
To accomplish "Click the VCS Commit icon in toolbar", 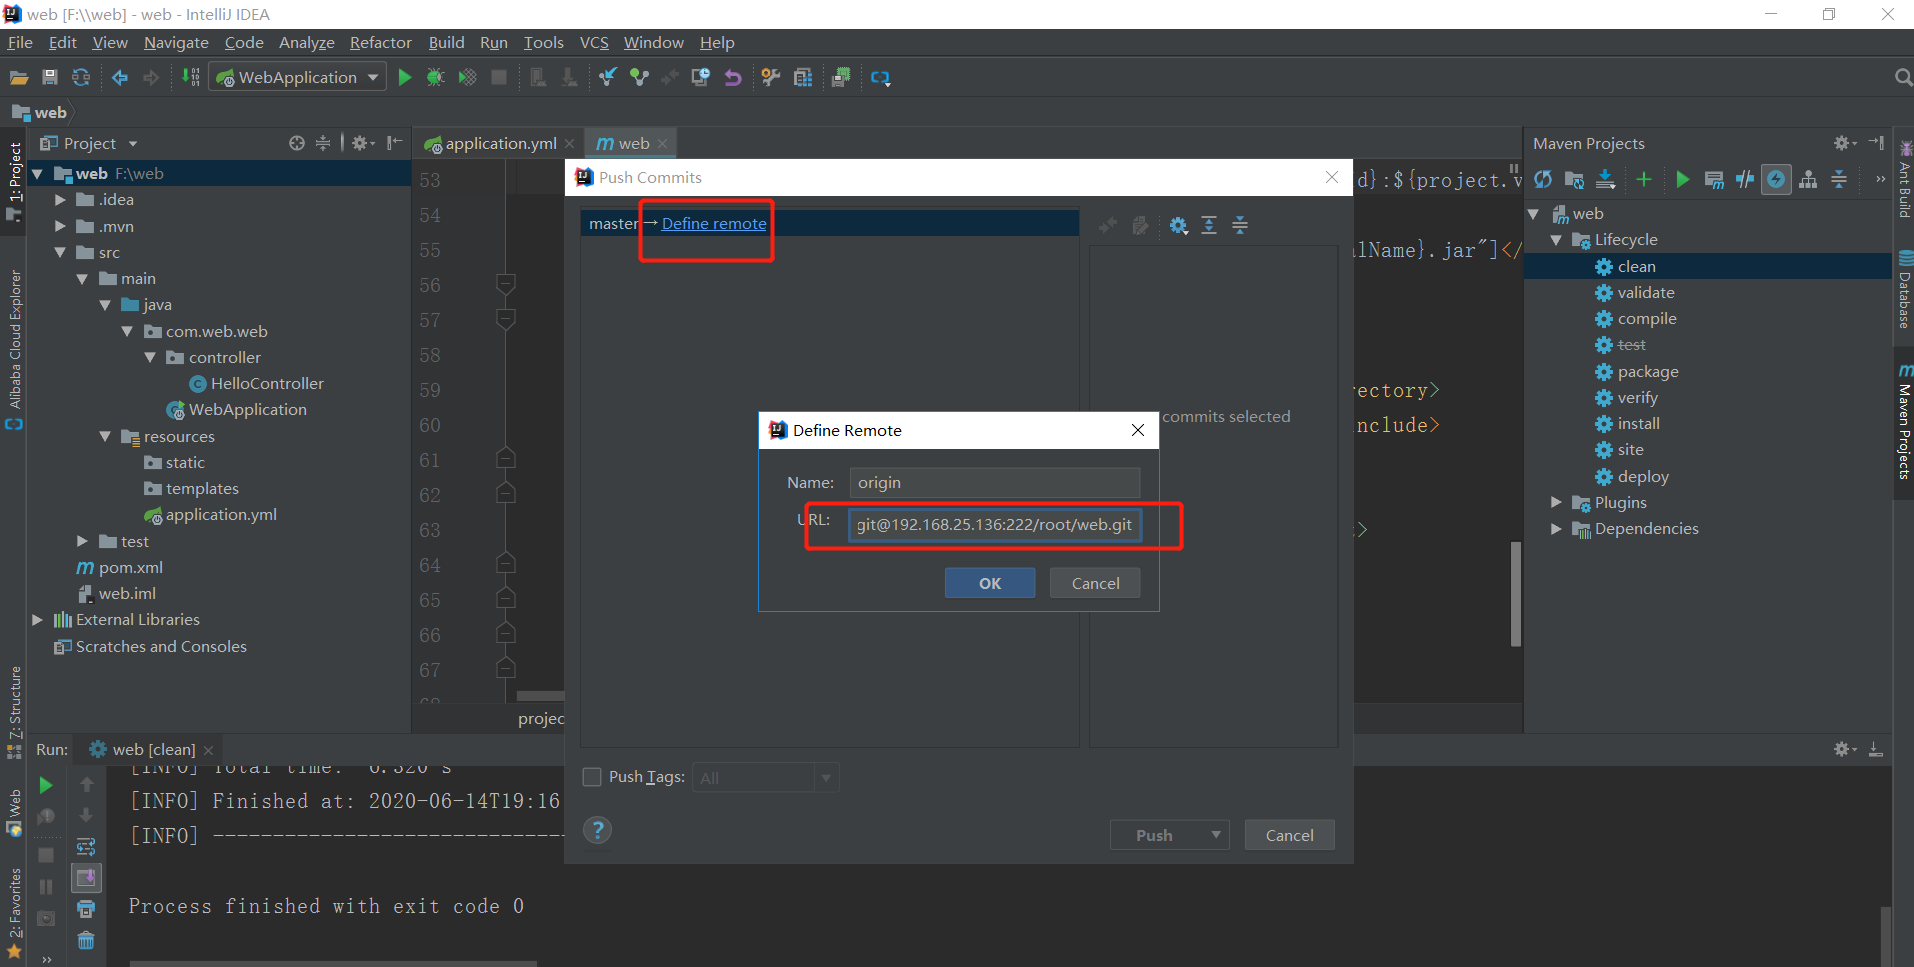I will pos(639,78).
